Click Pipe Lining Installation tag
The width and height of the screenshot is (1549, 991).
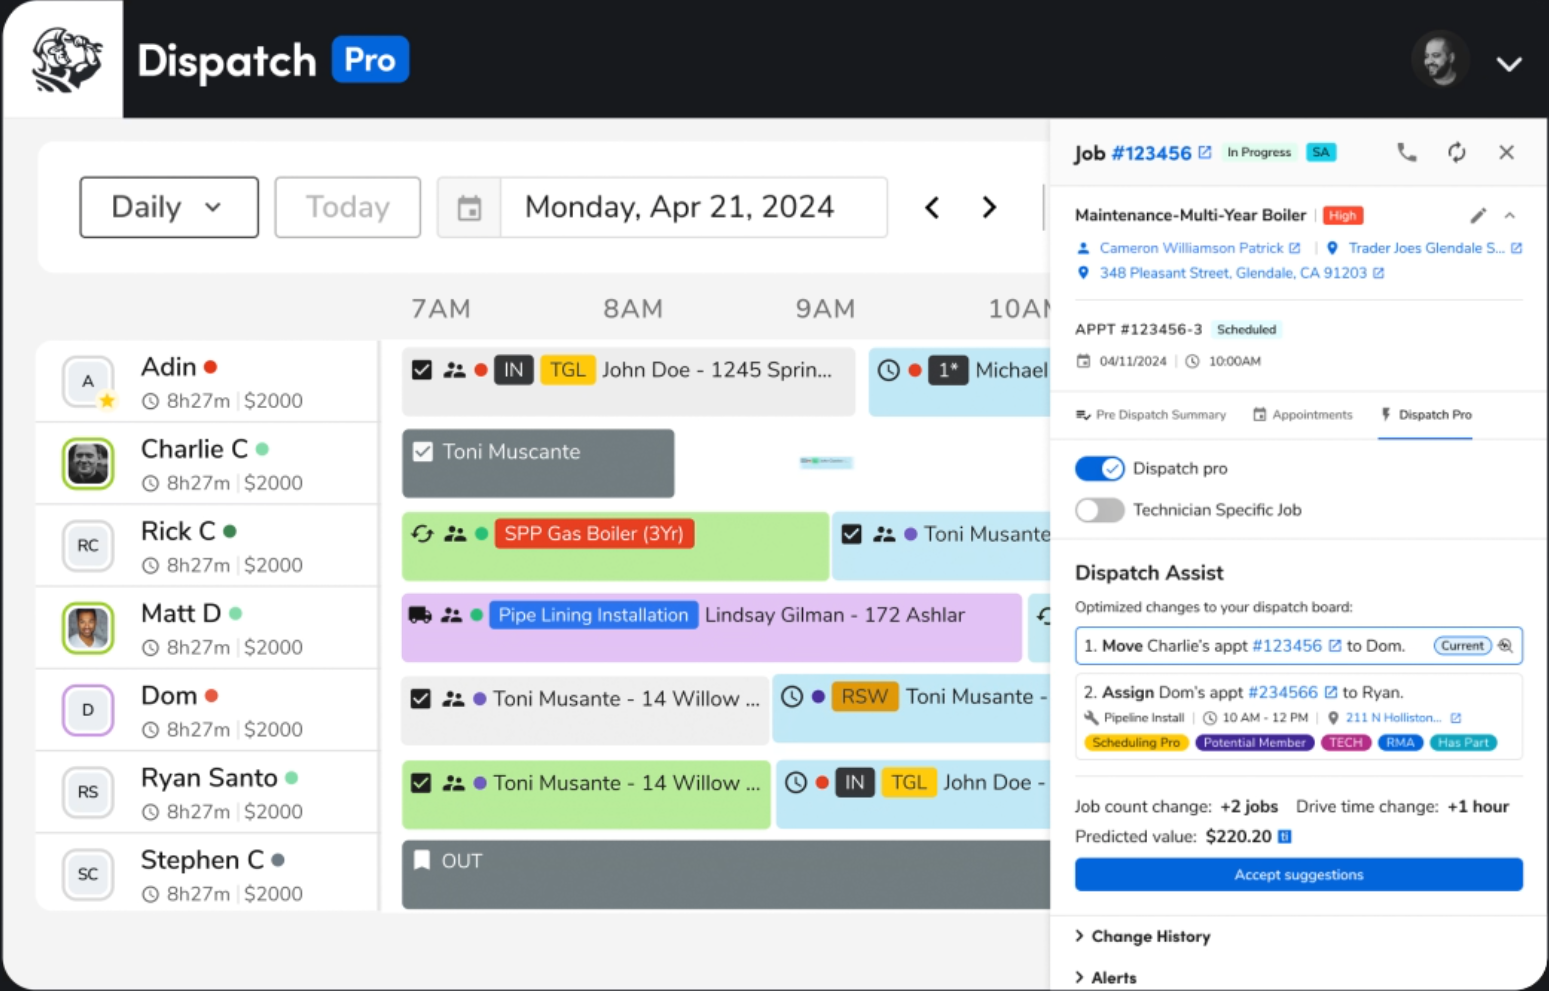pos(593,615)
